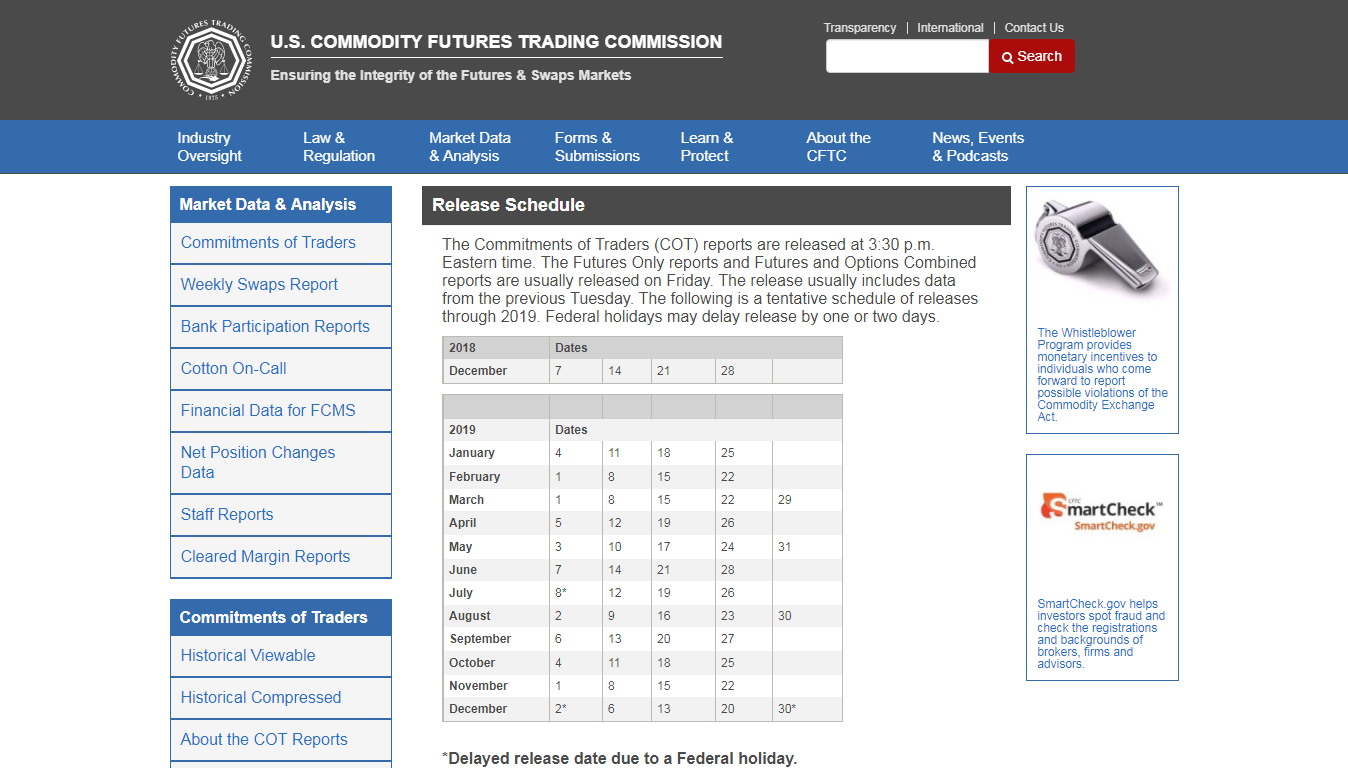
Task: Click March 2019 date 29
Action: (784, 500)
